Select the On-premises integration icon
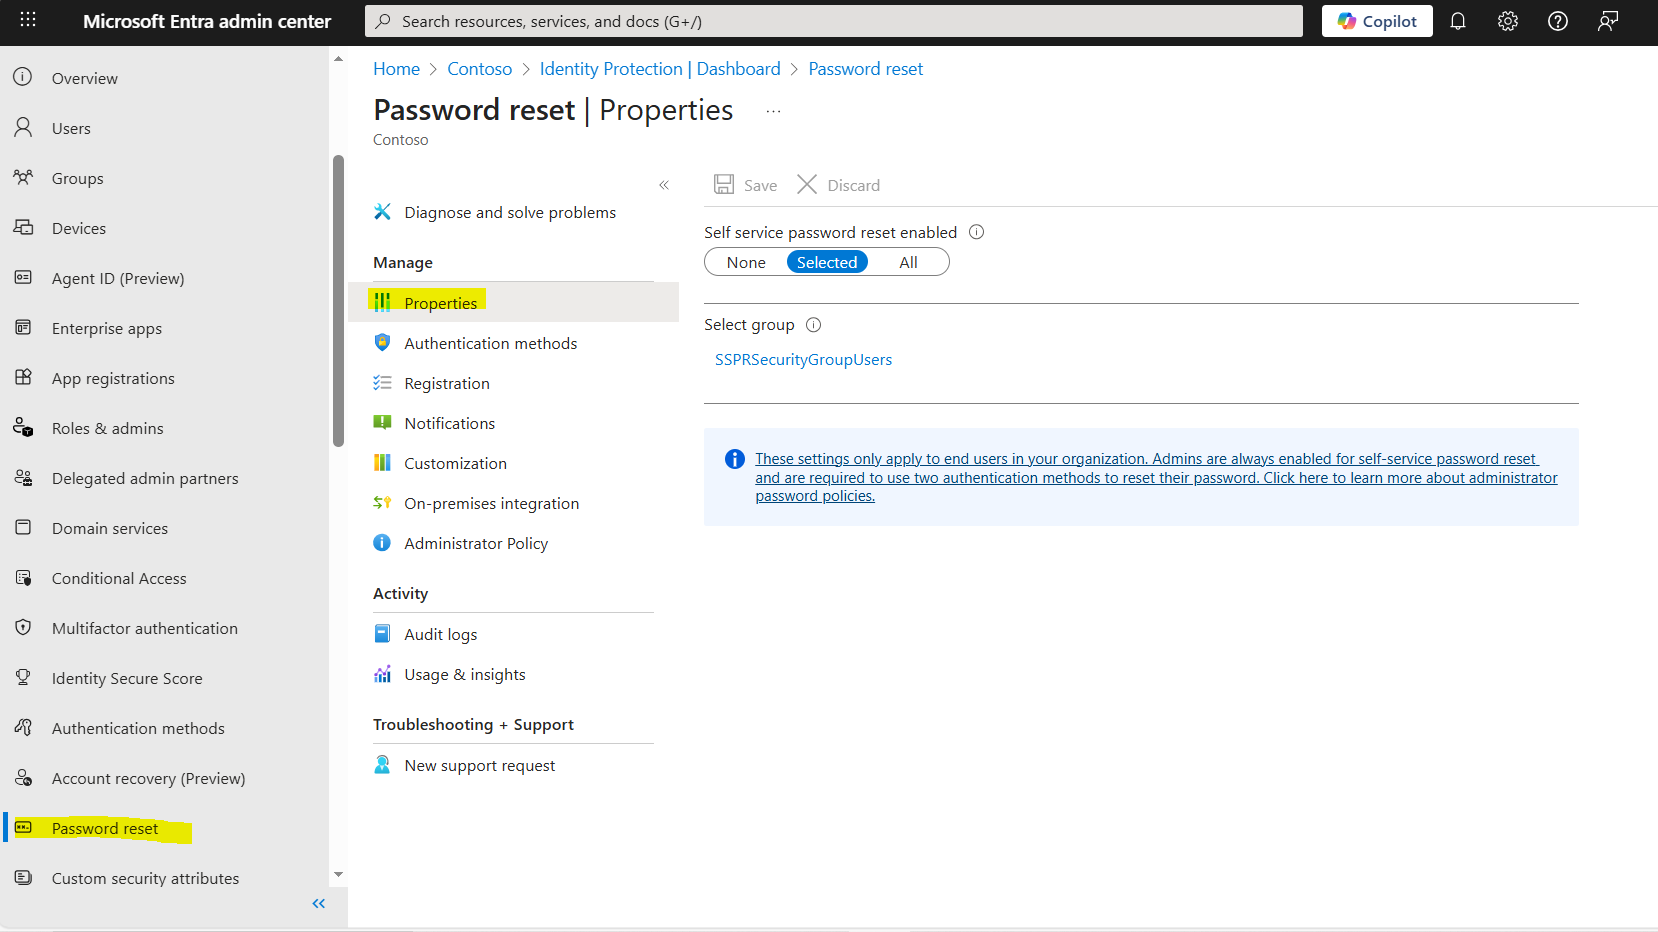This screenshot has height=932, width=1658. 382,503
